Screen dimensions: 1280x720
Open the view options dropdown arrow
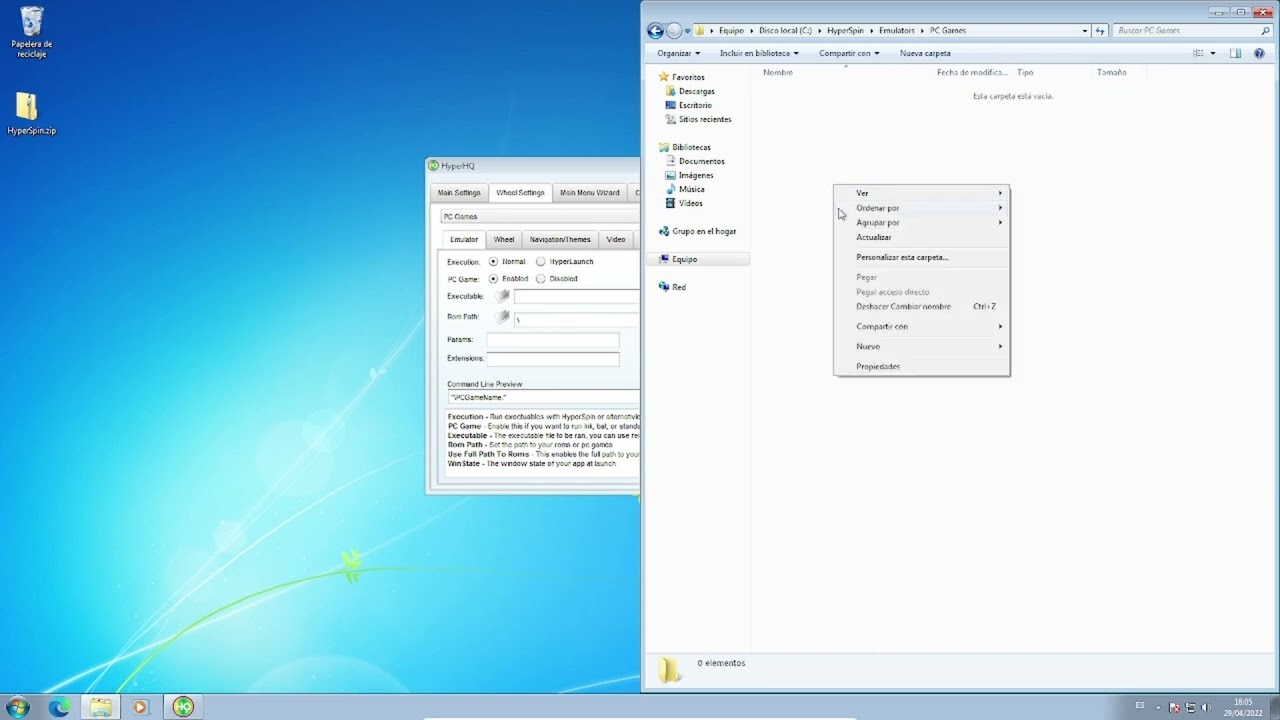pos(1213,53)
